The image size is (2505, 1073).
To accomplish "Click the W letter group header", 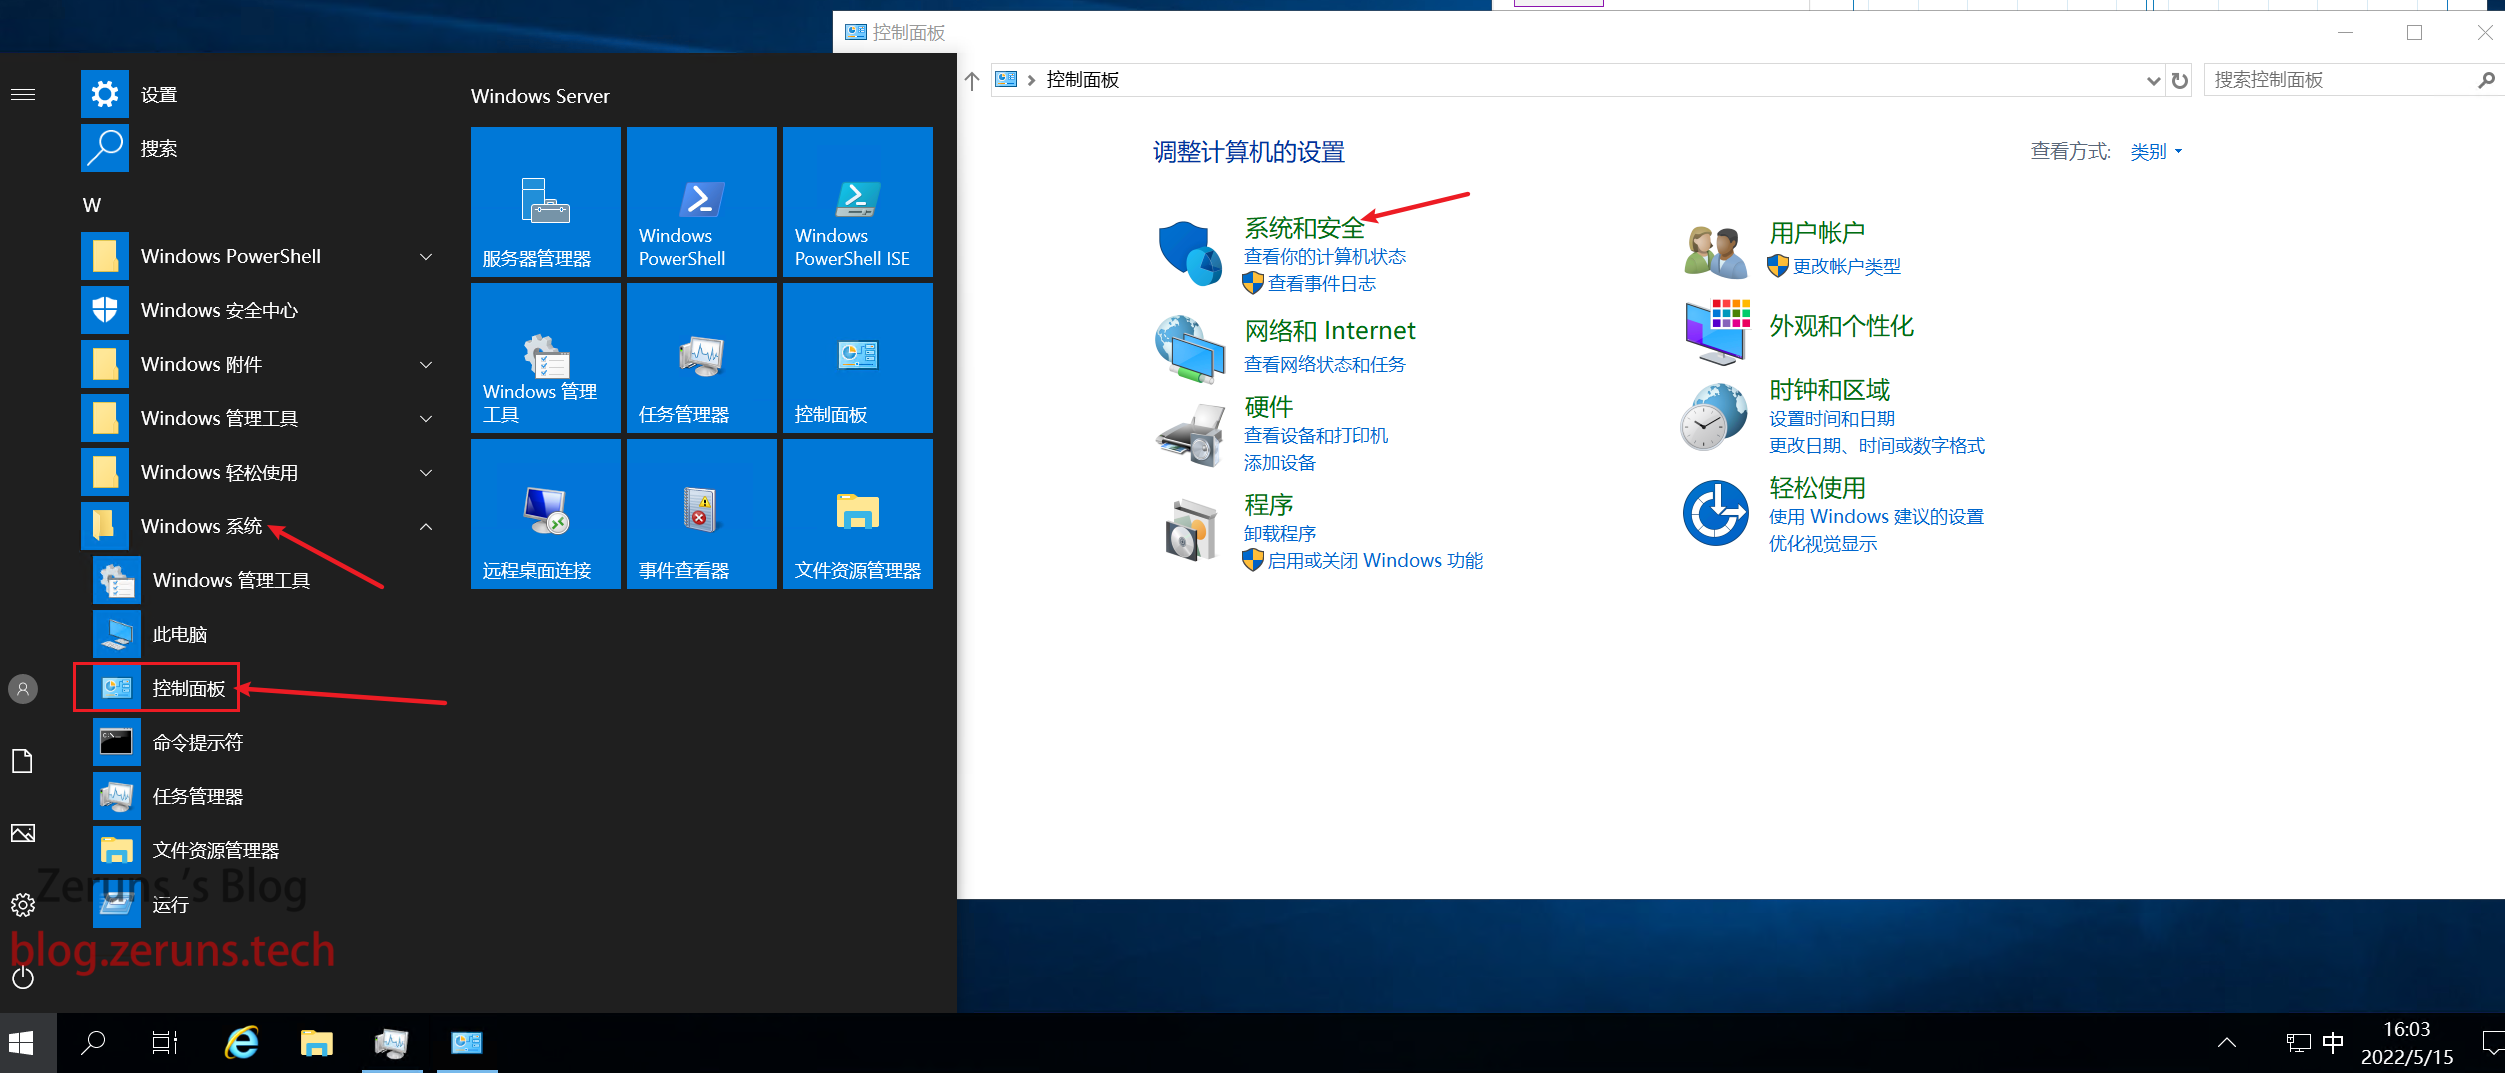I will (x=92, y=205).
